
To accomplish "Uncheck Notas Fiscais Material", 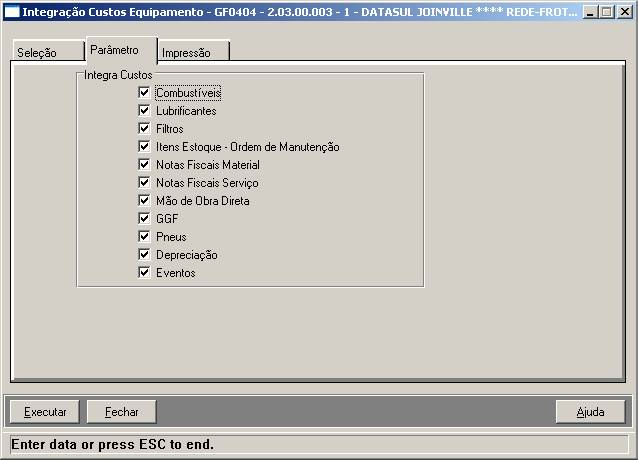I will click(x=144, y=164).
